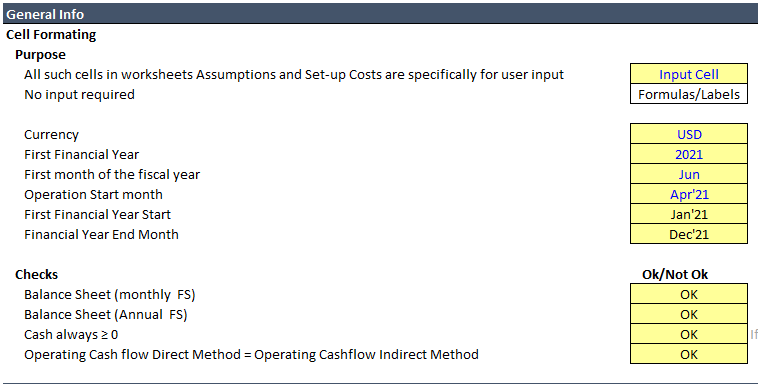This screenshot has height=384, width=758.
Task: Click the First Financial Year cell 2021
Action: pos(689,154)
